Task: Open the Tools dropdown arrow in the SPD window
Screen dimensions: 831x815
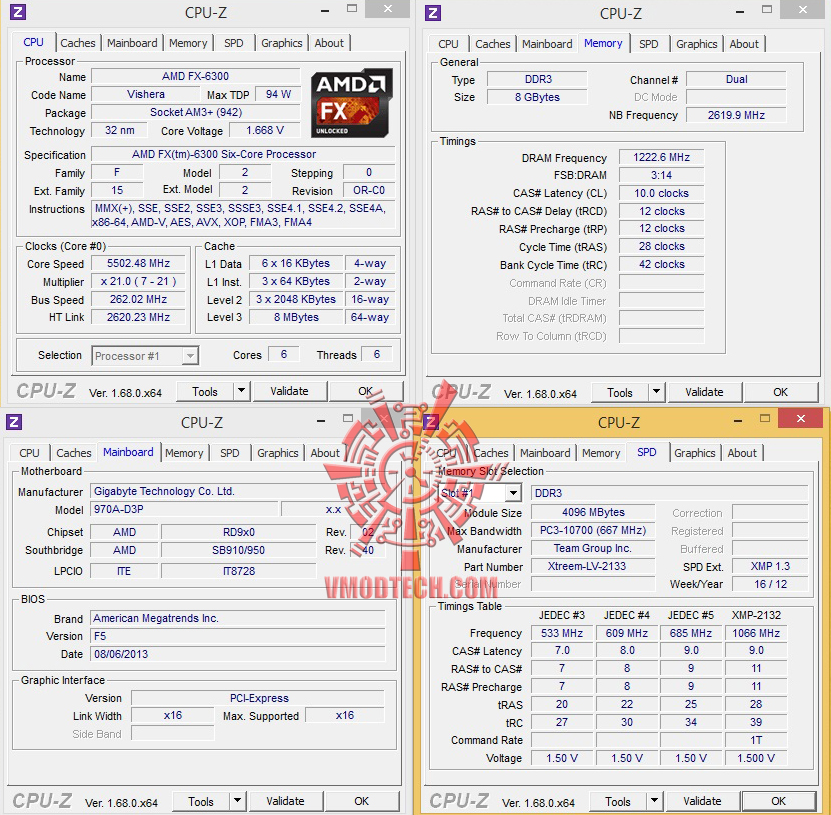Action: point(655,801)
